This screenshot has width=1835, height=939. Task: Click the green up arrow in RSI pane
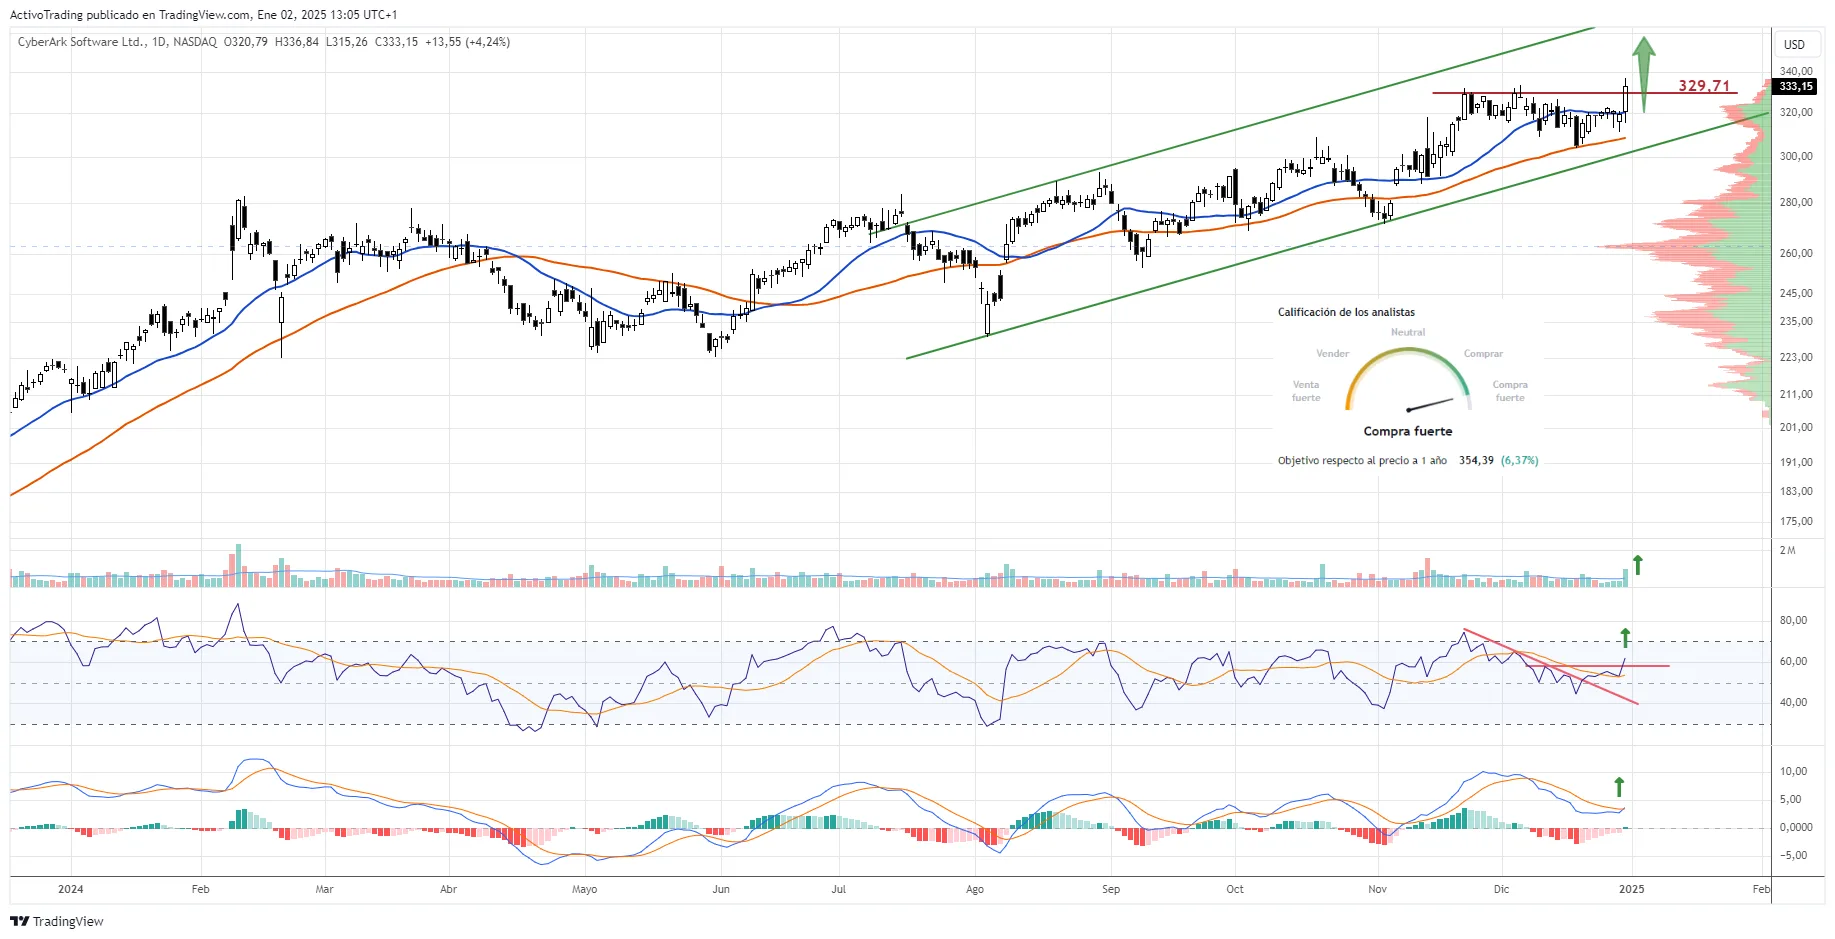click(x=1625, y=638)
